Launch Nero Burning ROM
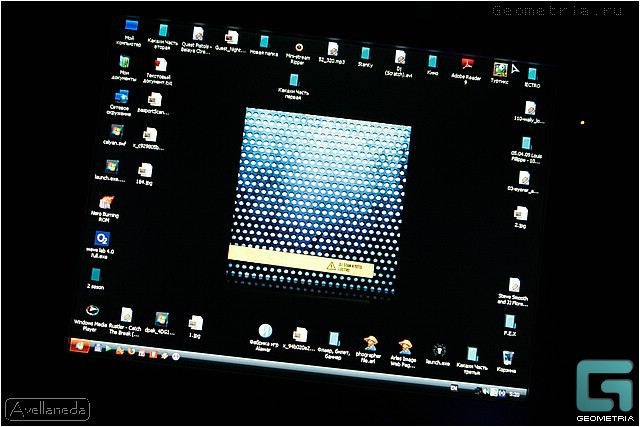 point(106,203)
